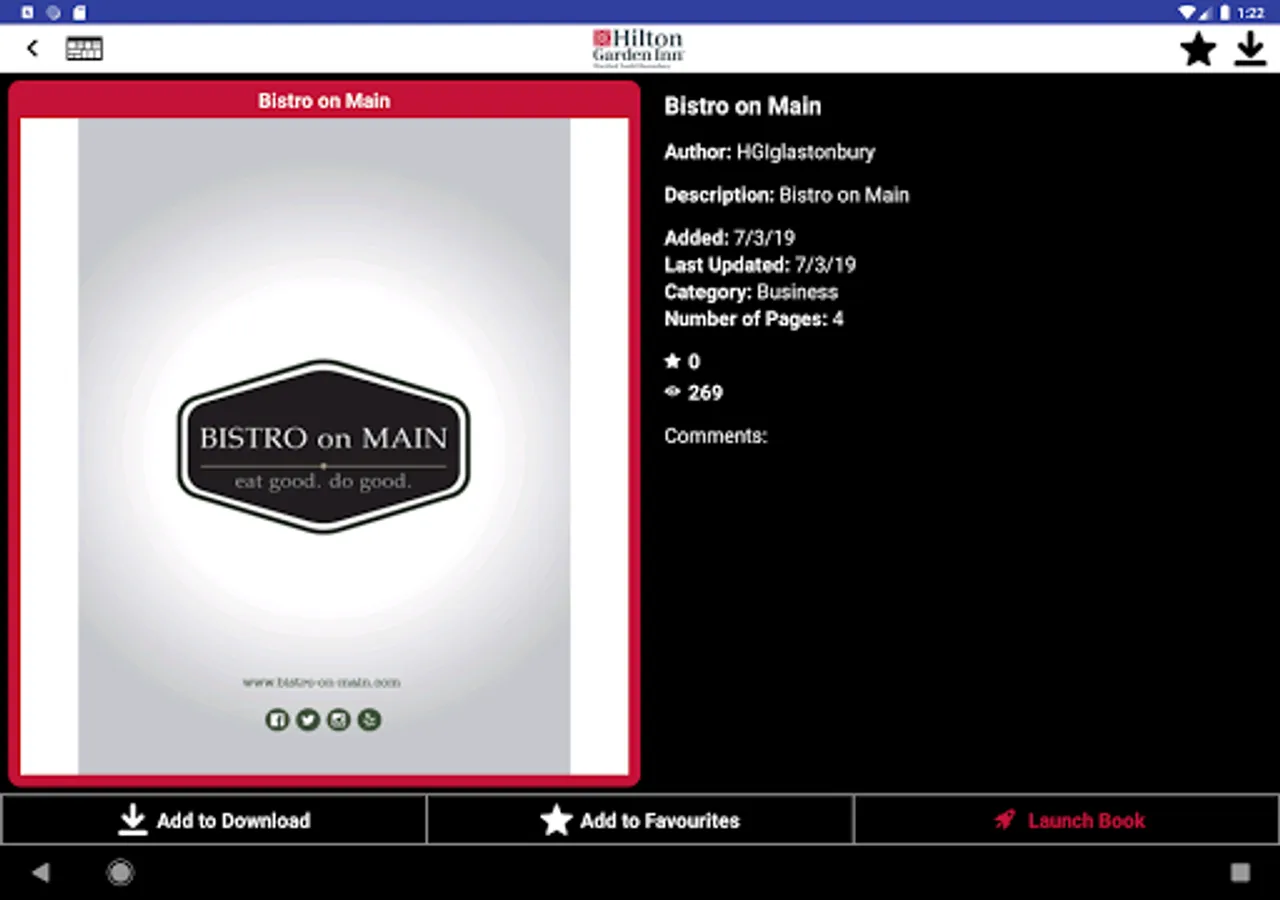
Task: Tap the website URL on the cover
Action: [321, 682]
